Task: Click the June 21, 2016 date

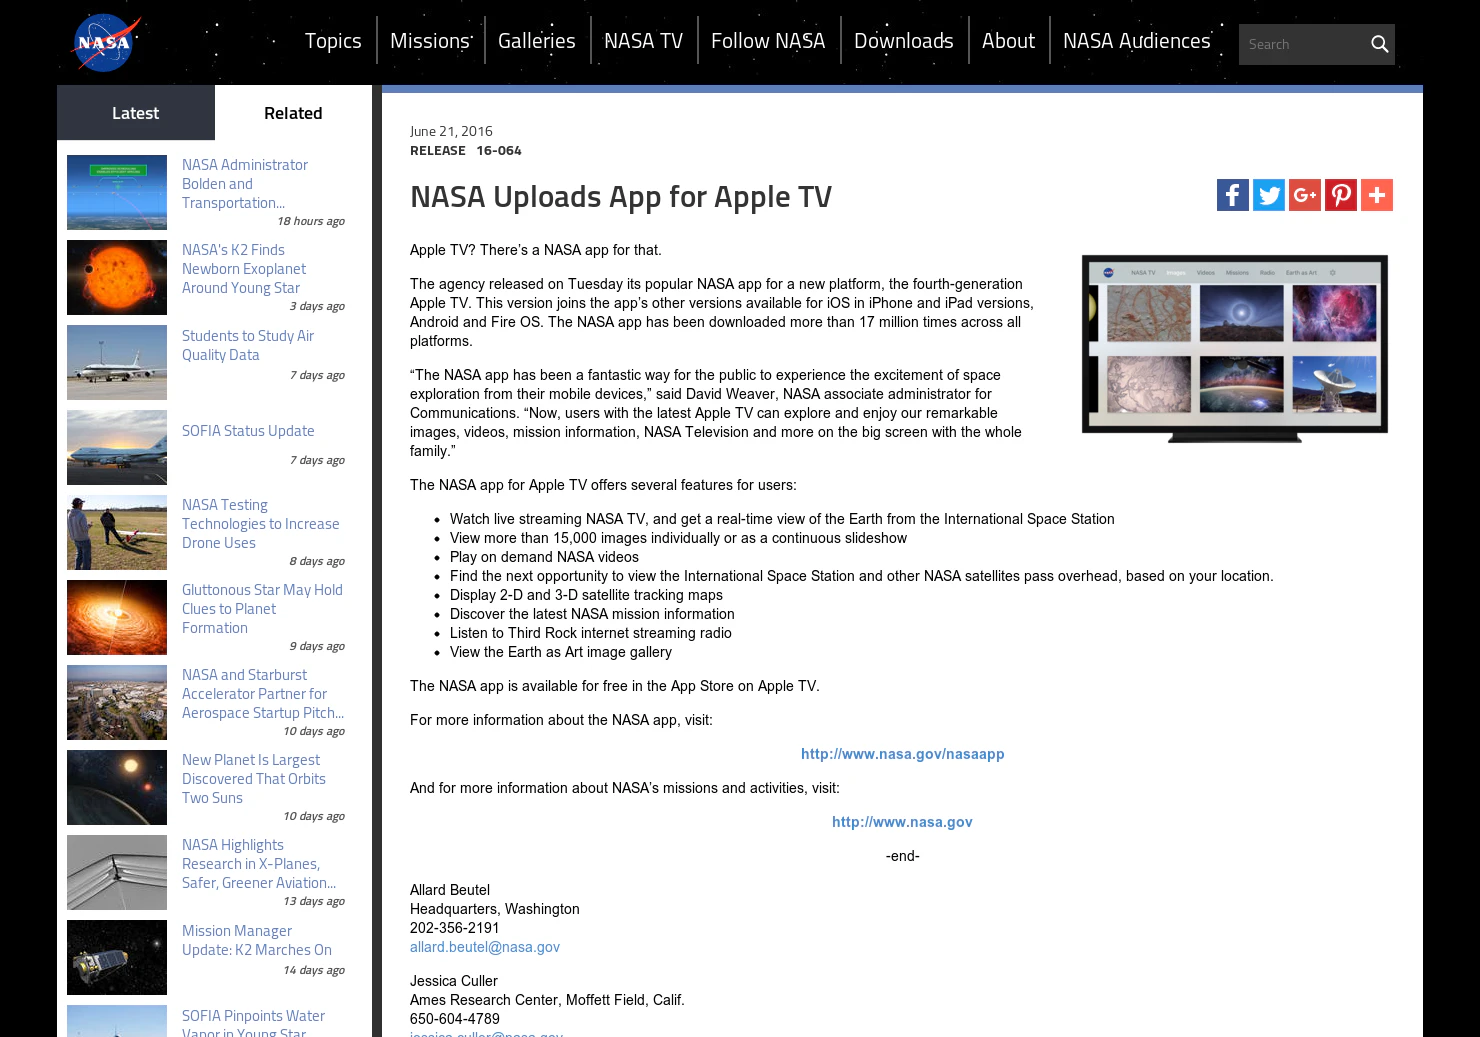Action: [x=451, y=131]
